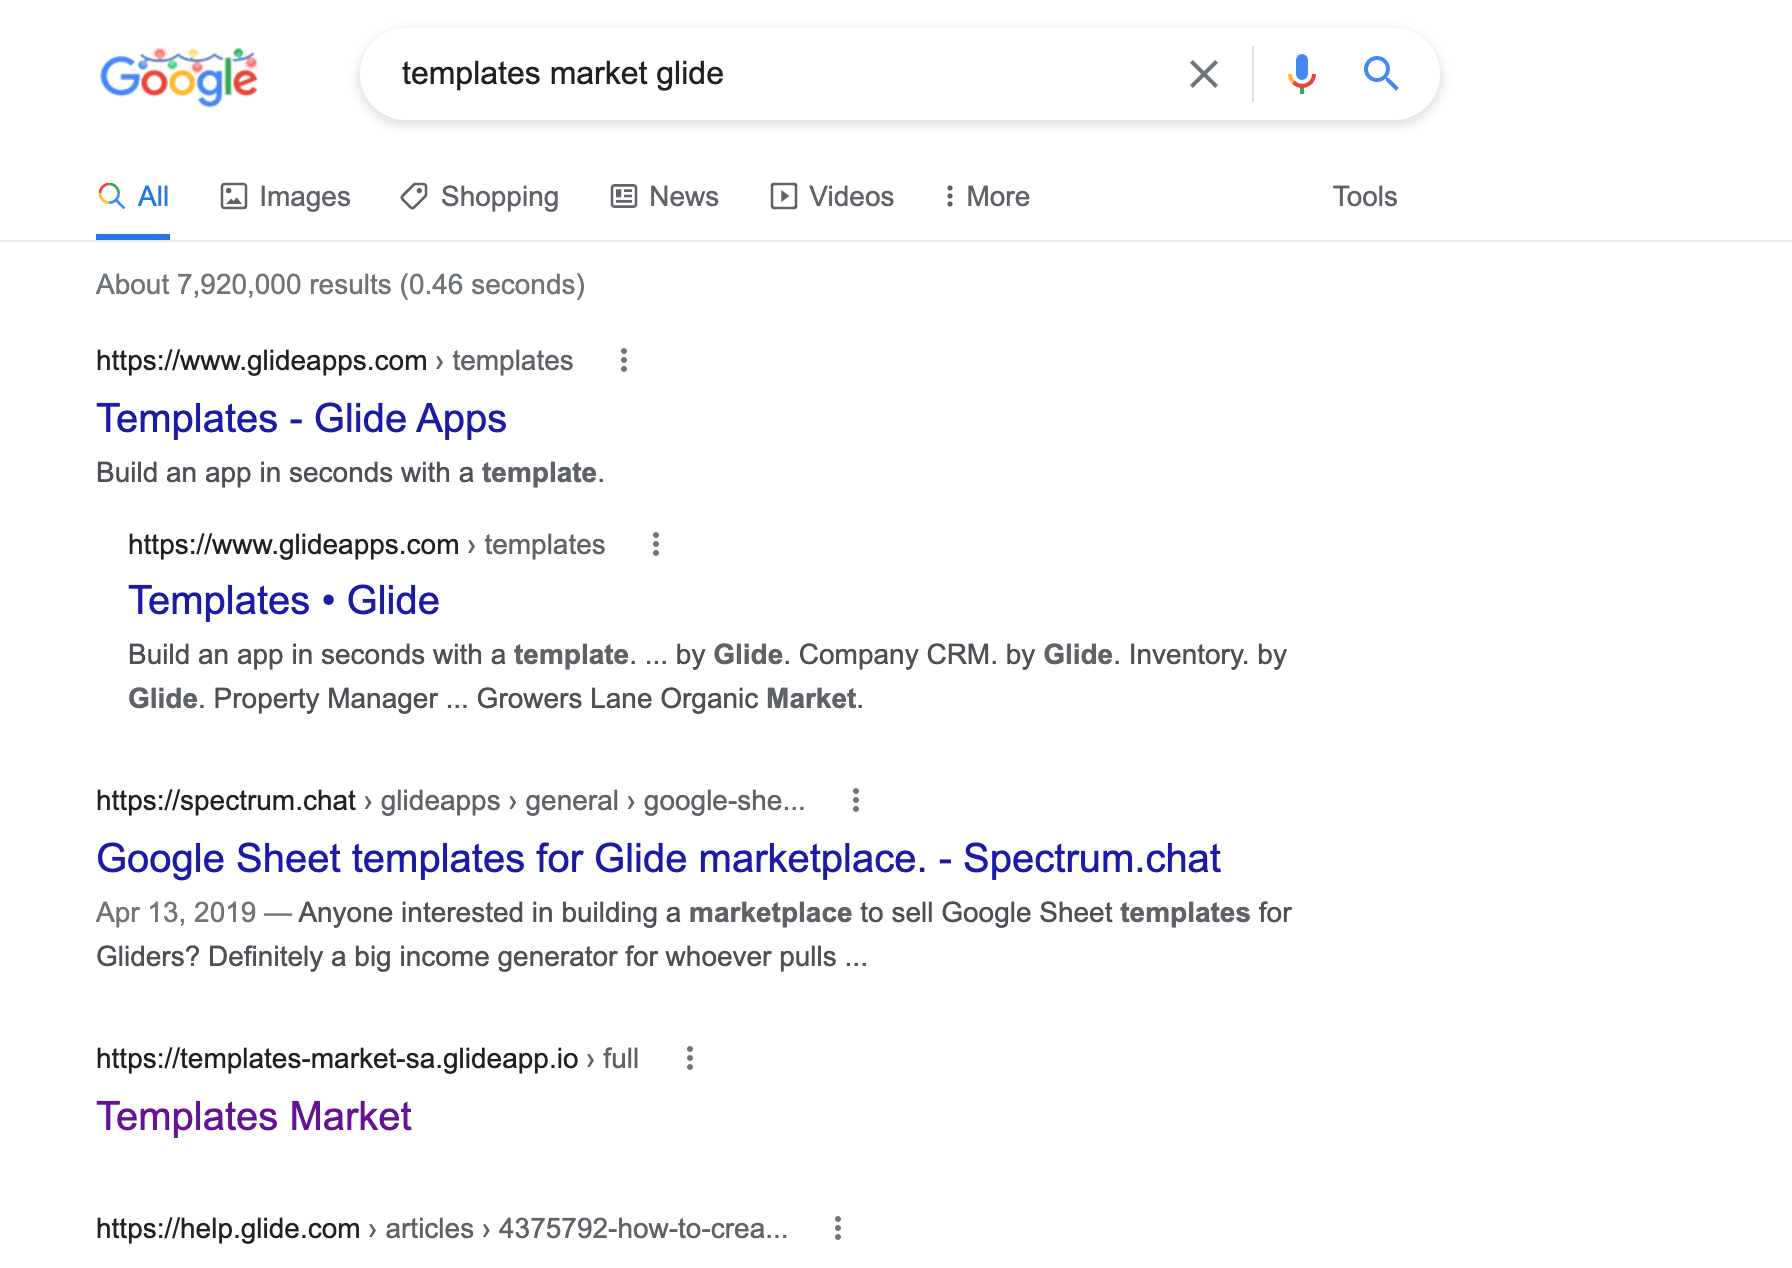Open the Tools options
Screen dimensions: 1792x1268
[1364, 196]
